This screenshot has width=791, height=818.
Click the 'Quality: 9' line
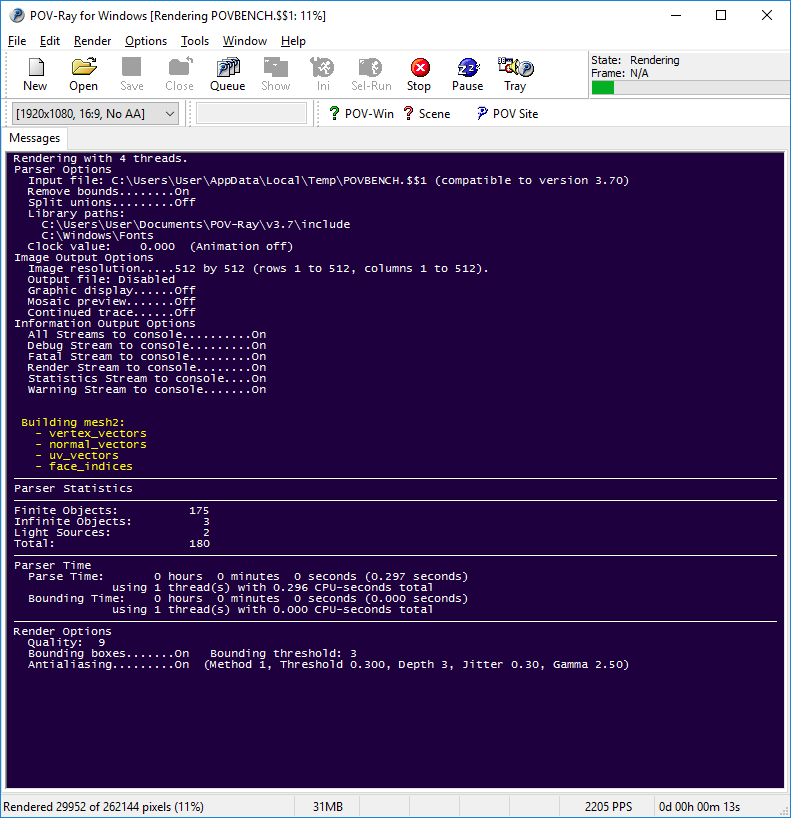(66, 642)
